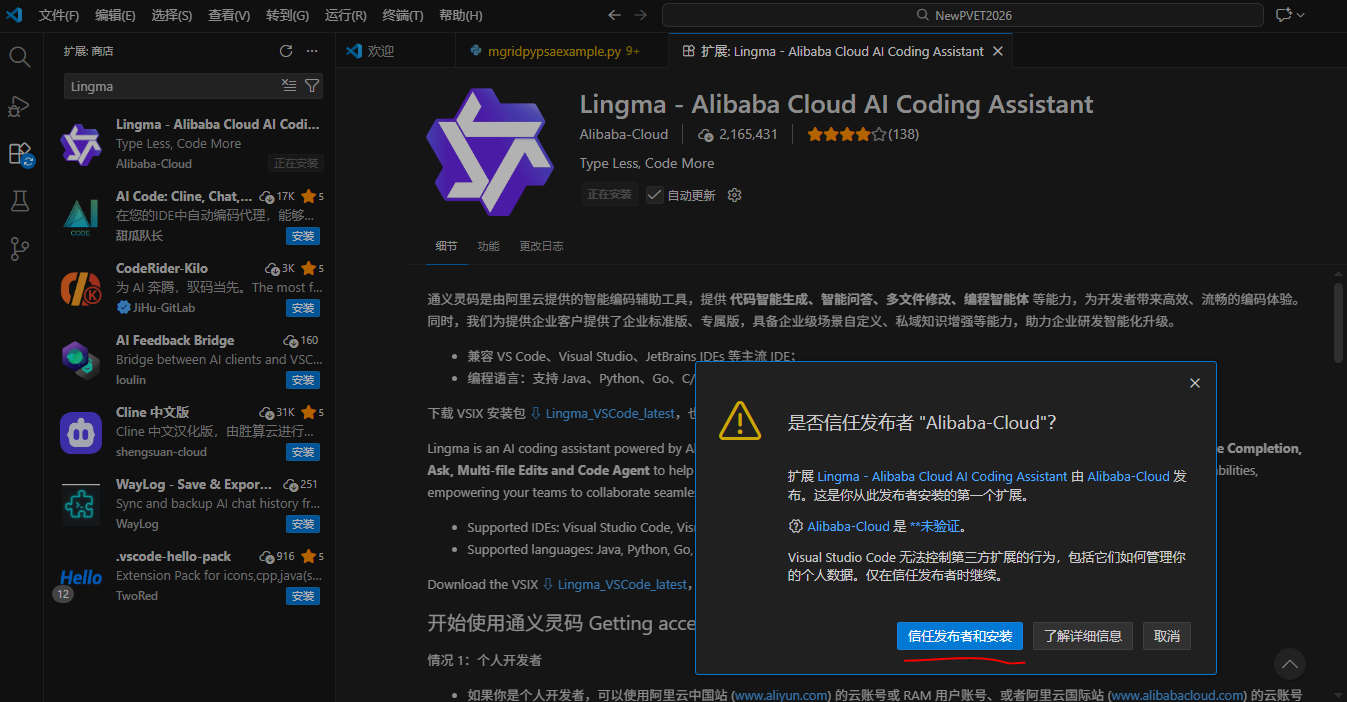Expand the chat dropdown chevron in the title bar
Screen dimensions: 1347x702
pyautogui.click(x=1301, y=15)
